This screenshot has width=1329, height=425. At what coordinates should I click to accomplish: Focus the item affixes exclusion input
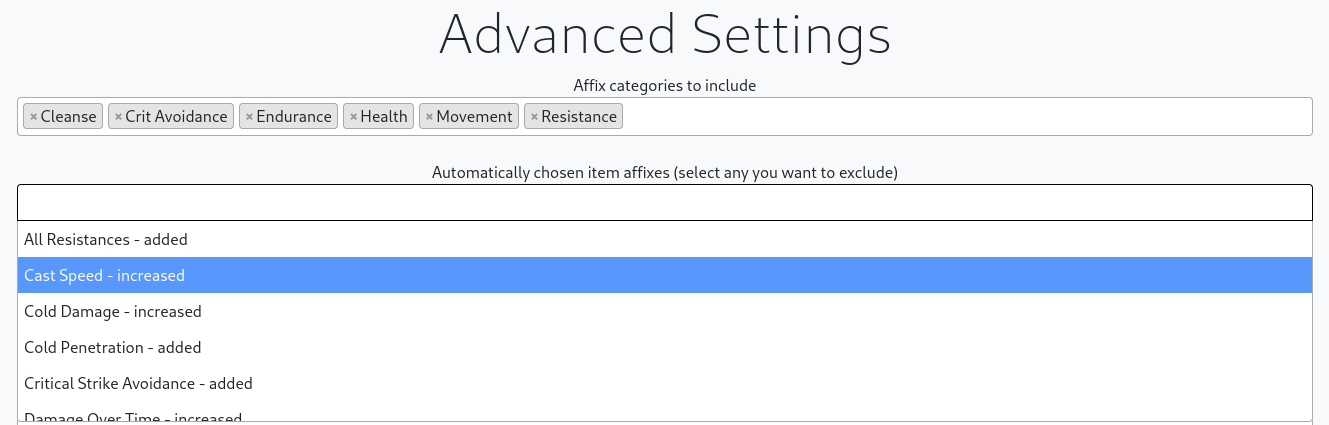[664, 203]
